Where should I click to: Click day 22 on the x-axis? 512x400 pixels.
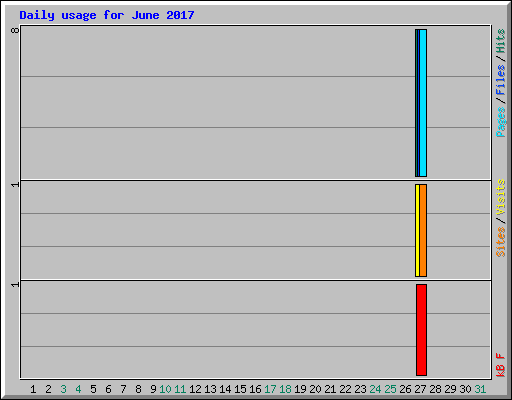345,389
